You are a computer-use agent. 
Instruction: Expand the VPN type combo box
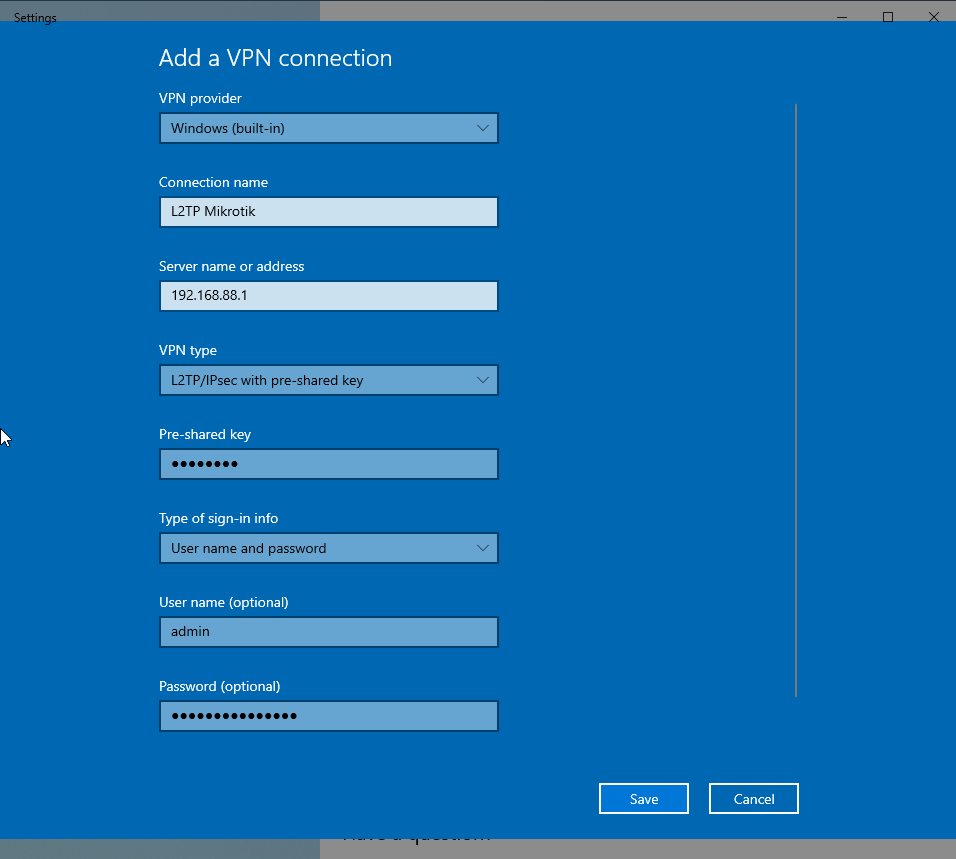[x=328, y=380]
